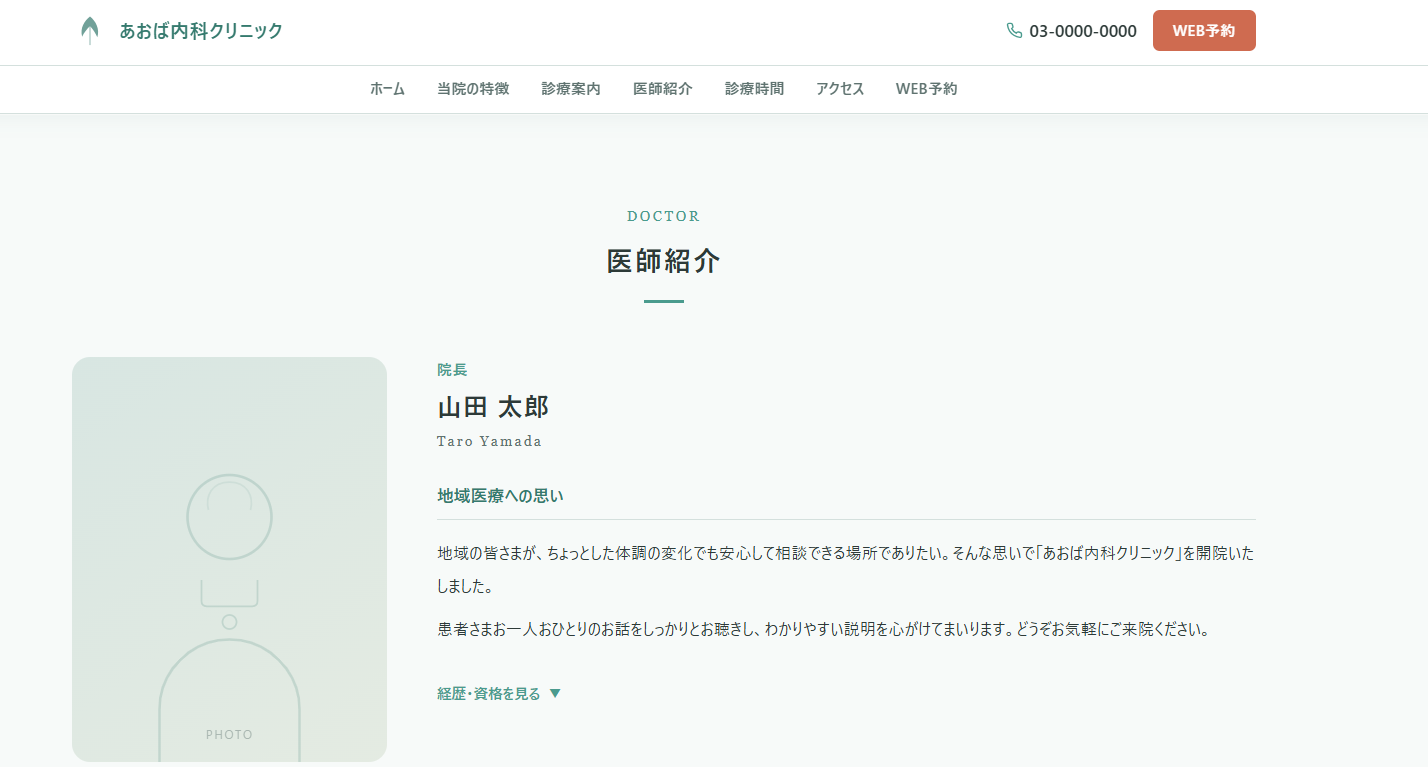Click the phone icon beside 03-0000-0000

pos(1014,31)
